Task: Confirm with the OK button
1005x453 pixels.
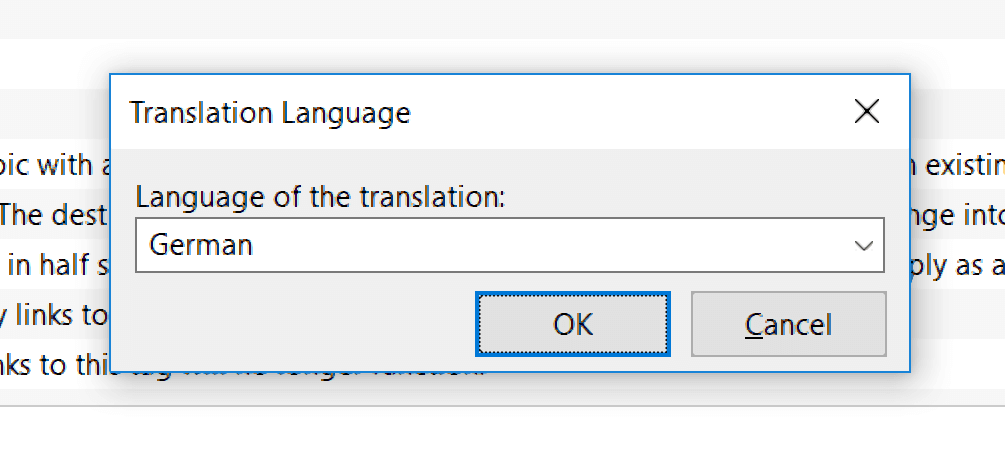Action: (x=573, y=324)
